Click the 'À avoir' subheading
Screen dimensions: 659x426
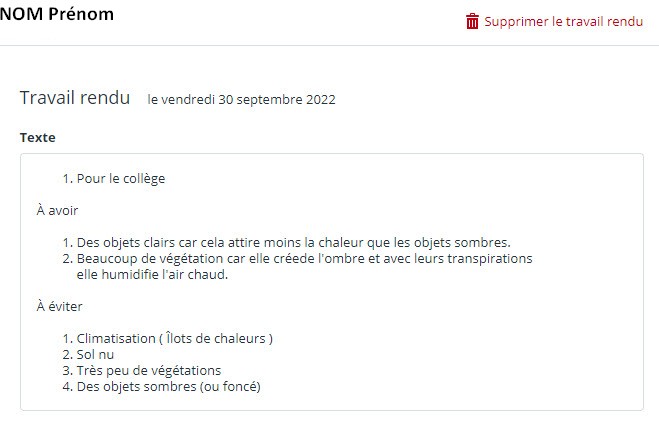[x=57, y=210]
